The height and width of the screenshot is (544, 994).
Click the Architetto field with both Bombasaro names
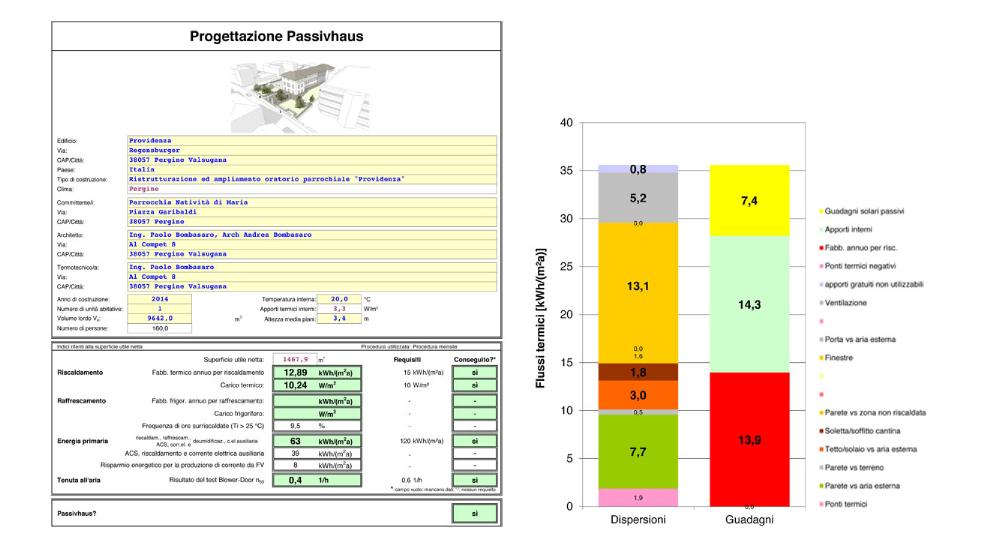click(x=312, y=235)
